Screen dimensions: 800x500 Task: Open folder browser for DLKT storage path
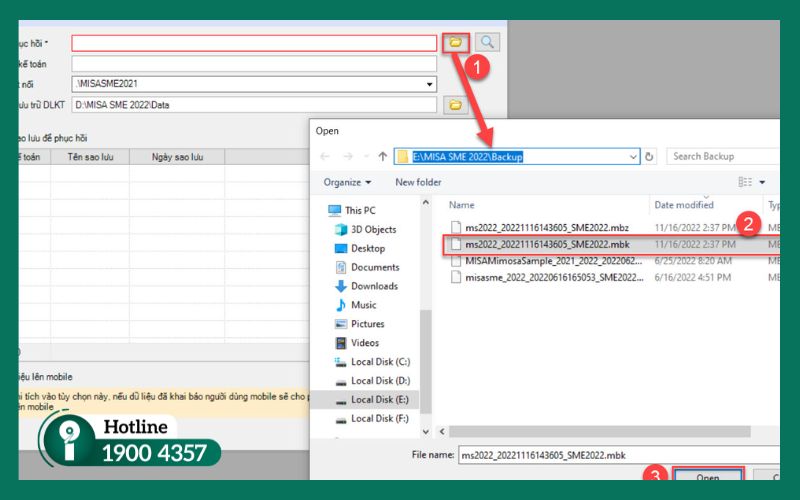(455, 104)
